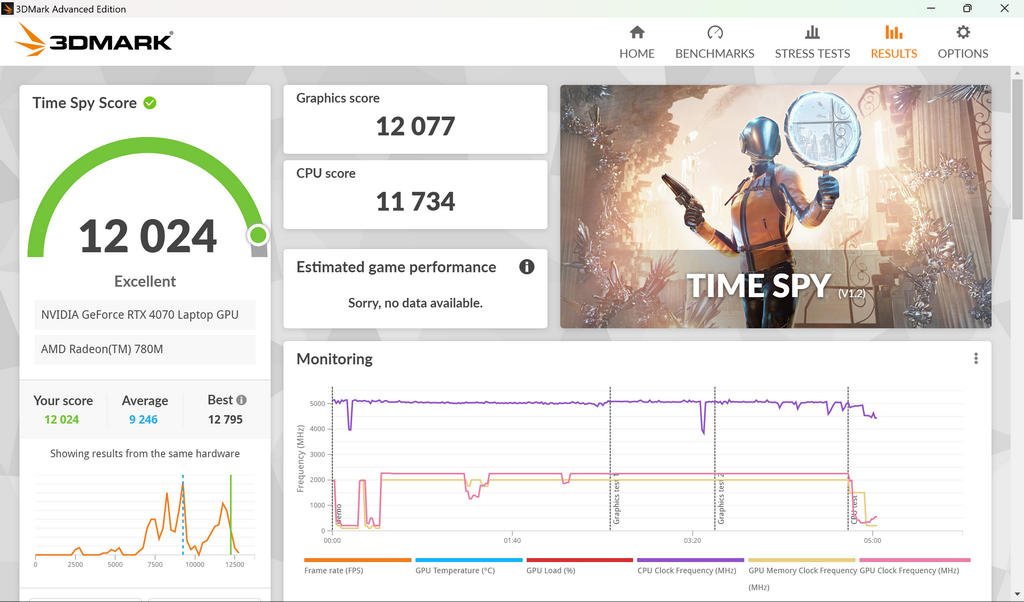The width and height of the screenshot is (1024, 602).
Task: Open the BENCHMARKS tab
Action: click(714, 42)
